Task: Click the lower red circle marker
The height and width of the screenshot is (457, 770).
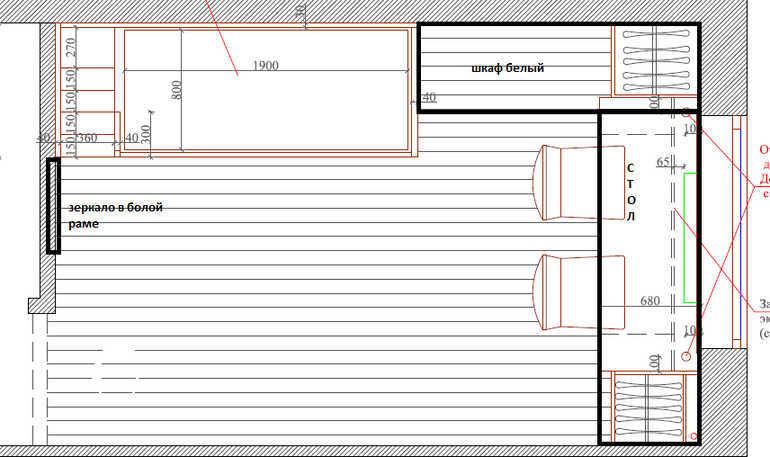Action: pos(687,355)
